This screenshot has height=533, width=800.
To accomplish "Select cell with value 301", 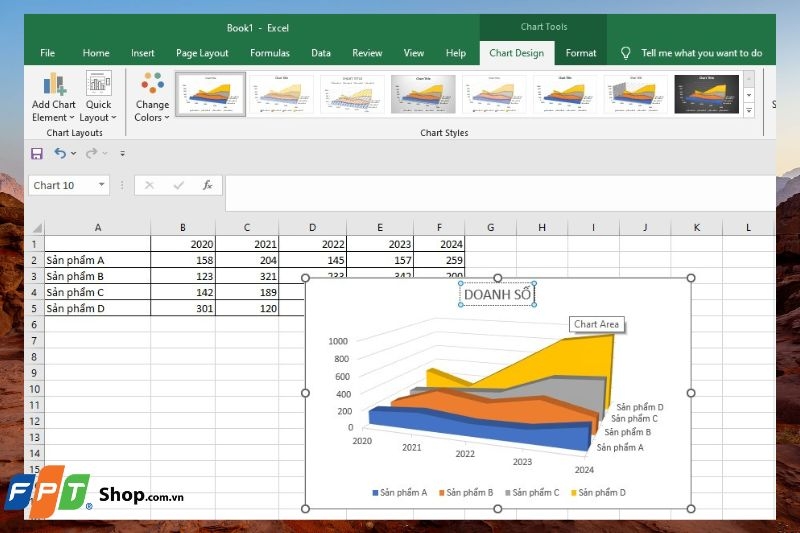I will point(183,308).
